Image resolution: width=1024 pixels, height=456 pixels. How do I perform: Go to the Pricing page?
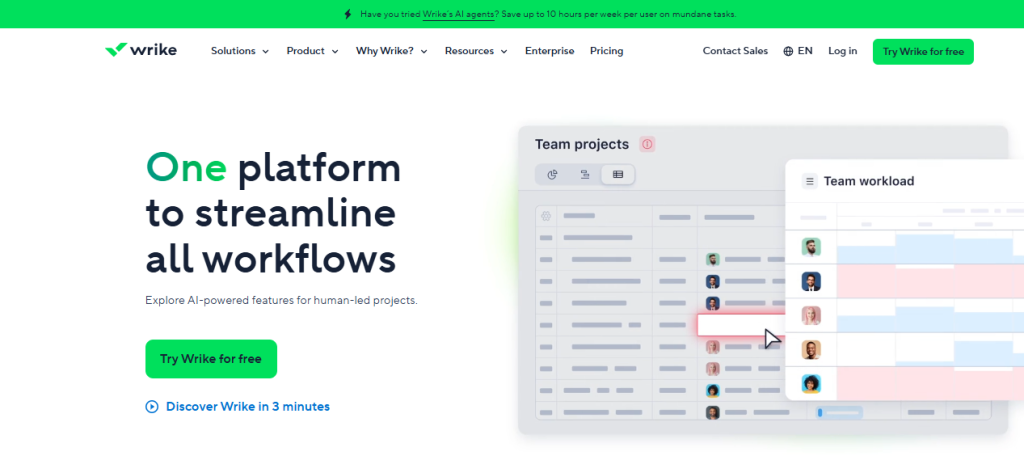(606, 51)
